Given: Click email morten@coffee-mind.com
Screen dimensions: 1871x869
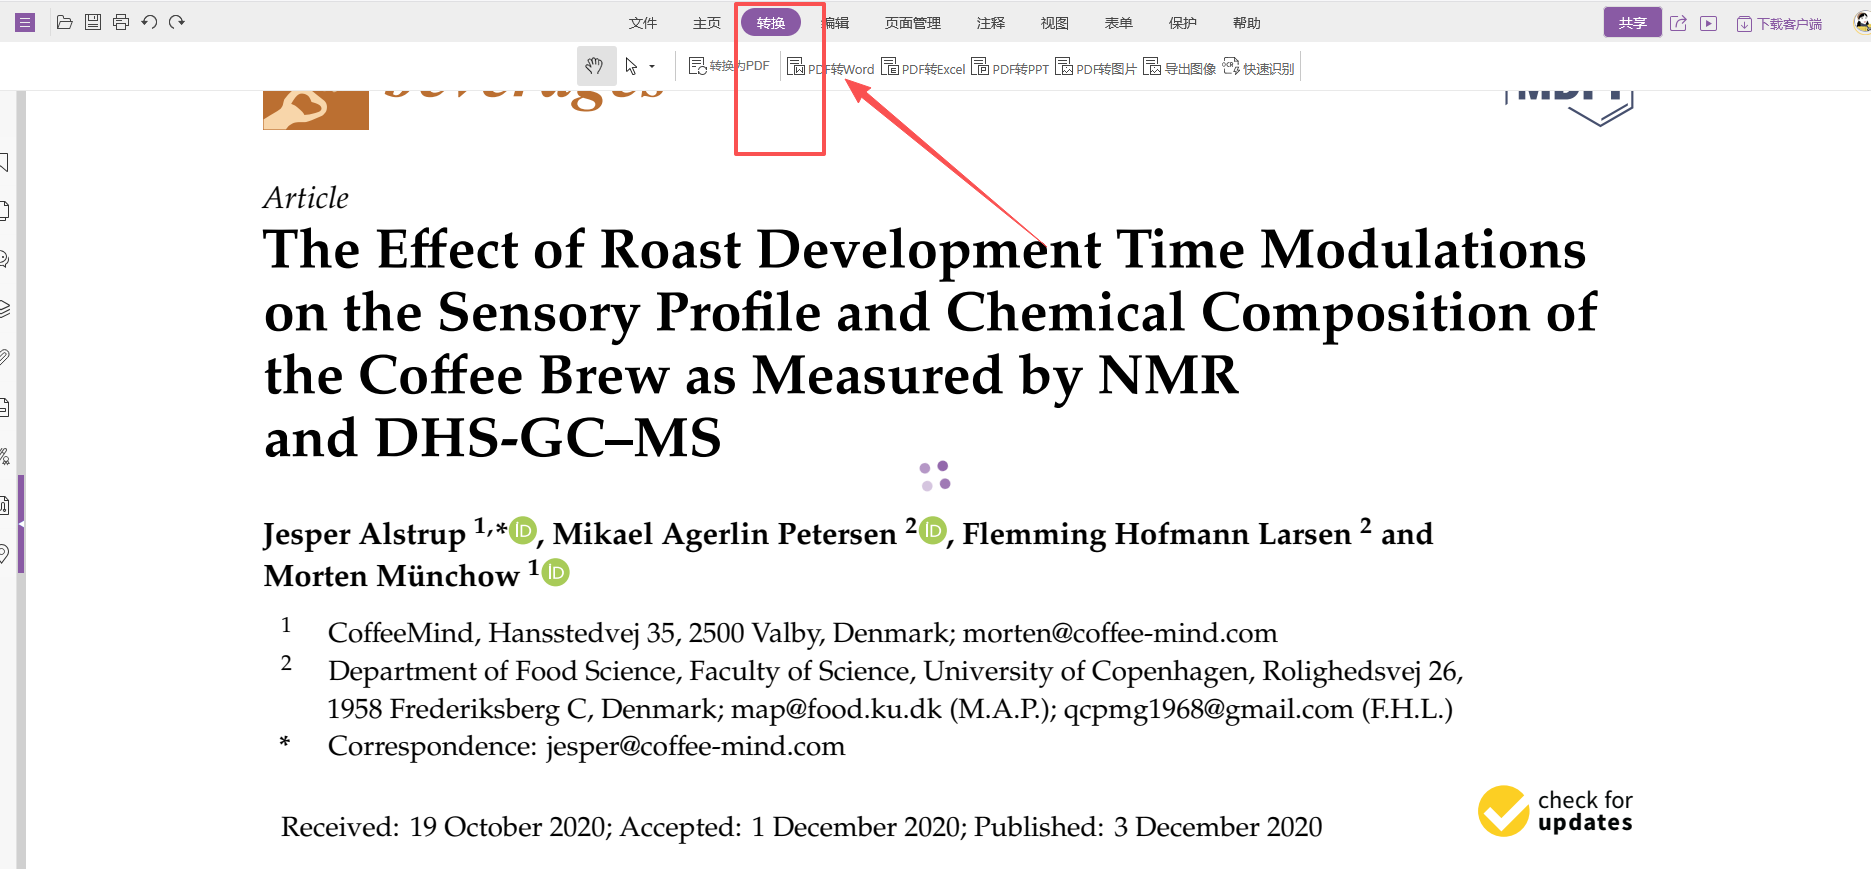Looking at the screenshot, I should pos(1120,633).
